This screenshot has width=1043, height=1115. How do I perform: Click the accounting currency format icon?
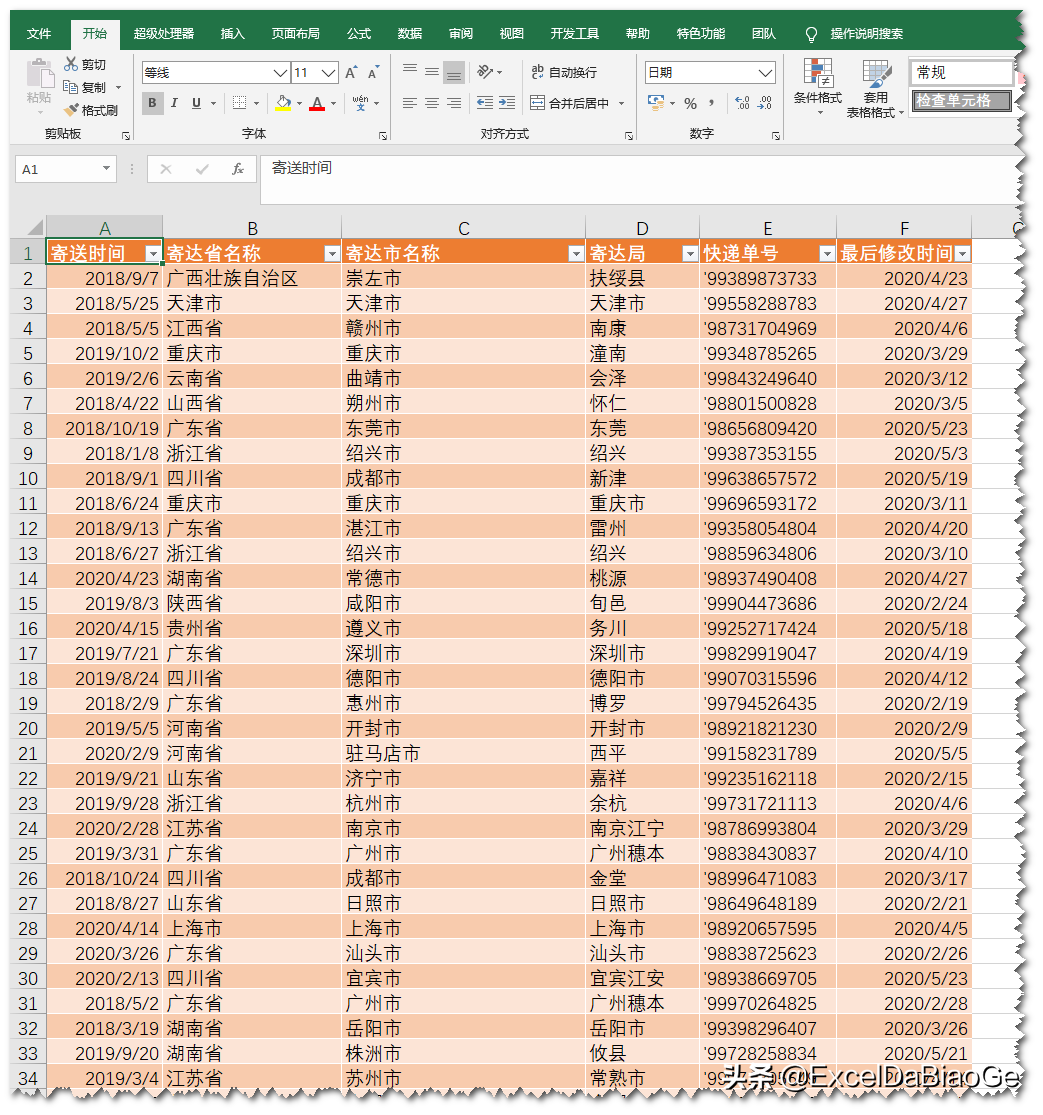tap(656, 103)
